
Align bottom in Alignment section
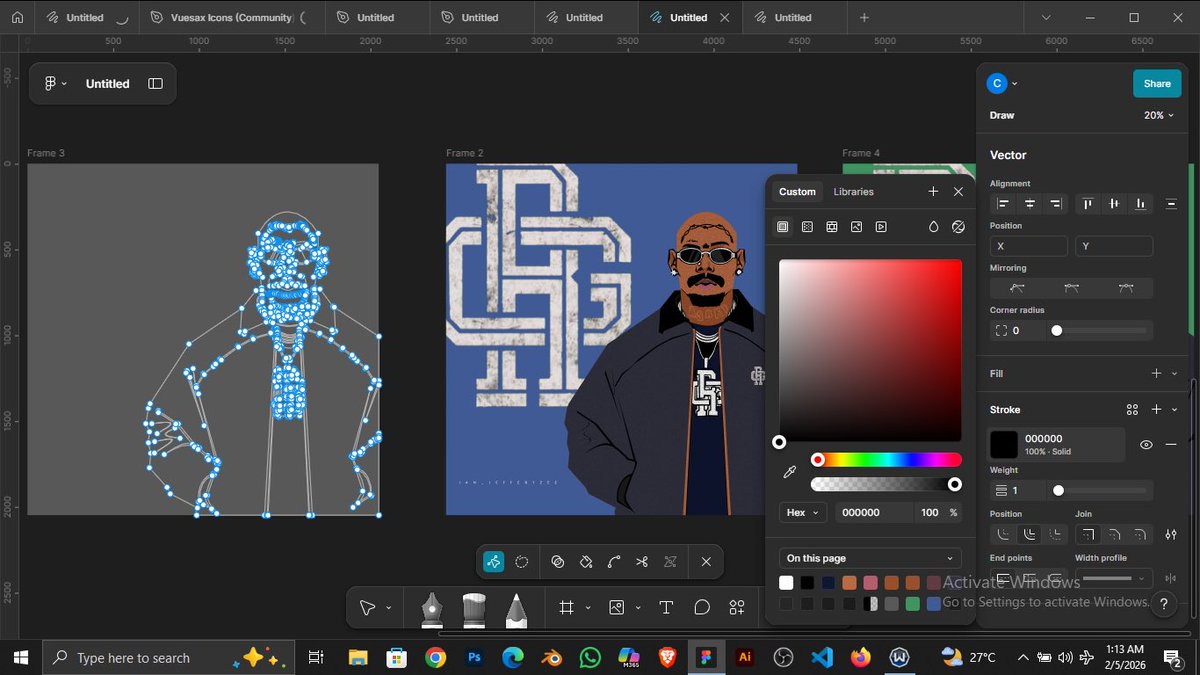tap(1139, 203)
